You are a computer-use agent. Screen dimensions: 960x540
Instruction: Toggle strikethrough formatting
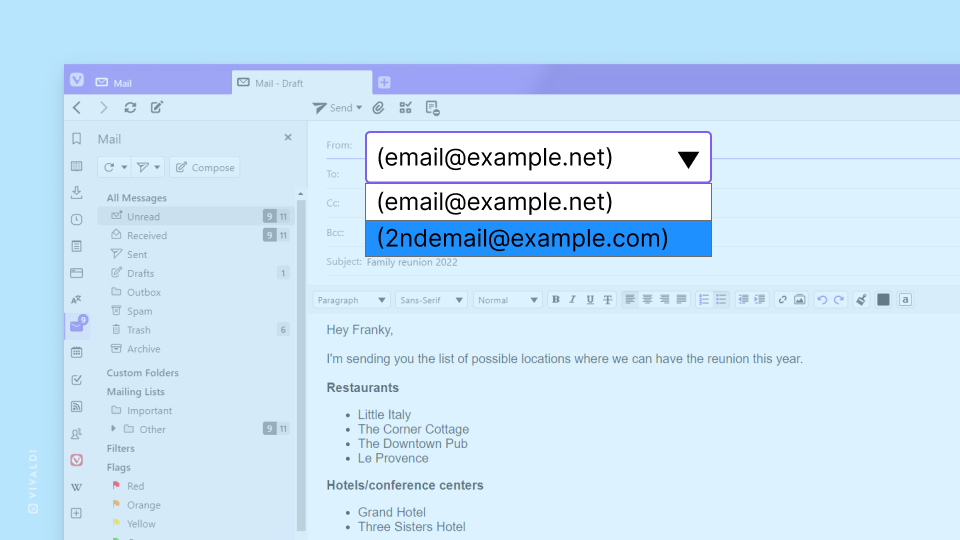[x=607, y=299]
